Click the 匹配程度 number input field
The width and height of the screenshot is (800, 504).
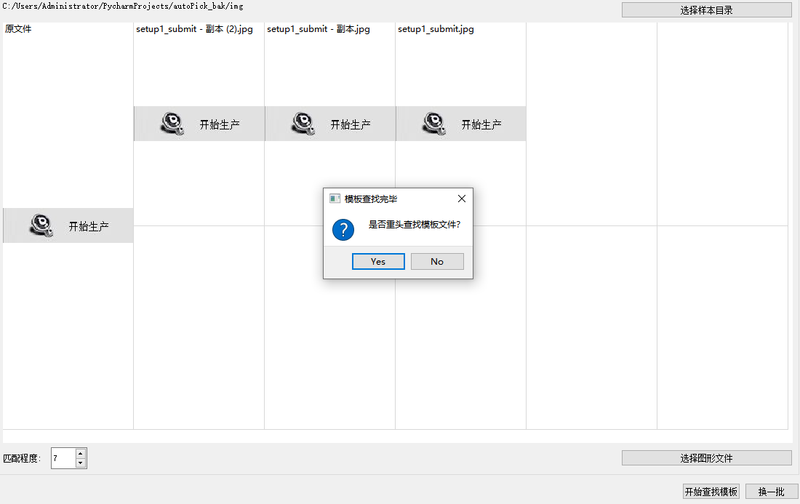63,458
